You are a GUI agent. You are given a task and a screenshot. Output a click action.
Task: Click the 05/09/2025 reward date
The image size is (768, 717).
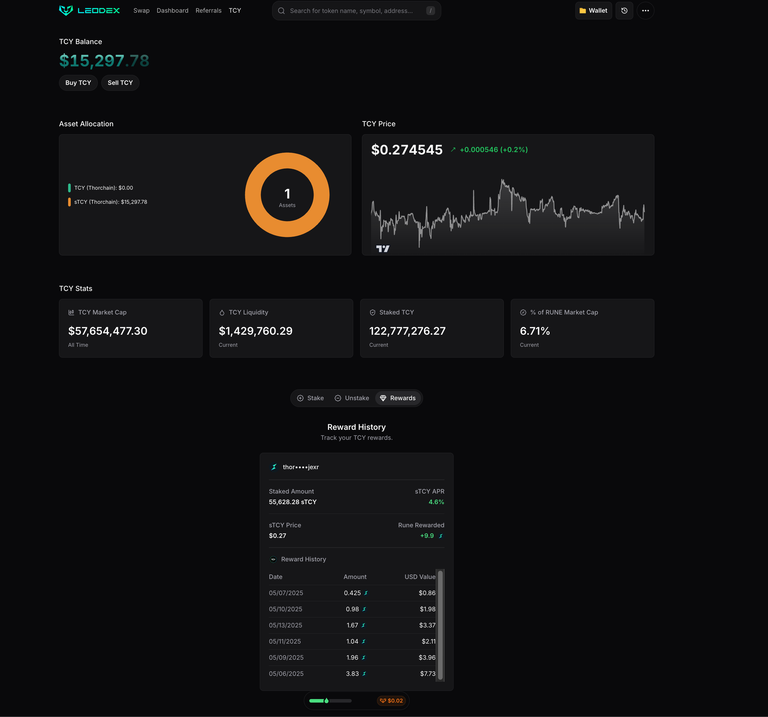pyautogui.click(x=286, y=658)
